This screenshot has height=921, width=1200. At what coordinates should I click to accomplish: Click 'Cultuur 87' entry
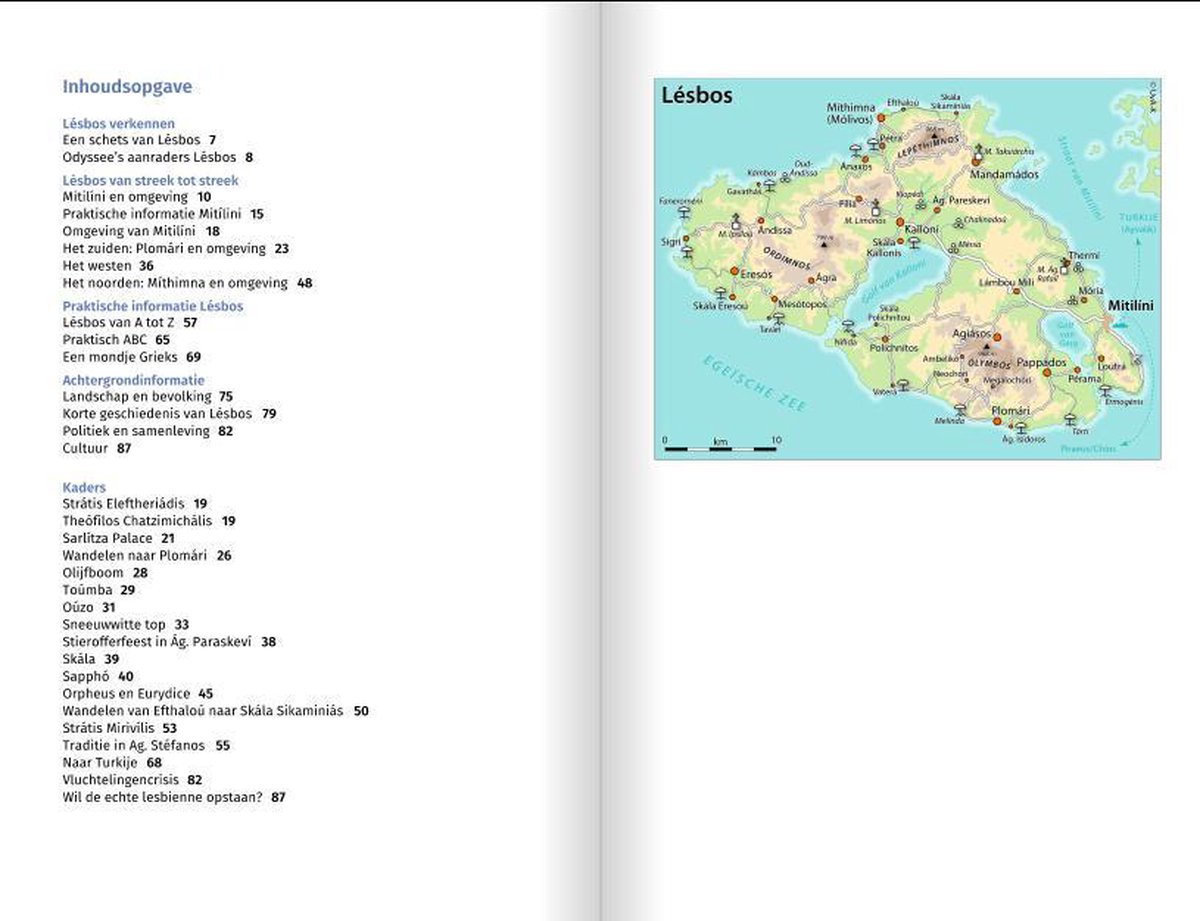click(97, 449)
